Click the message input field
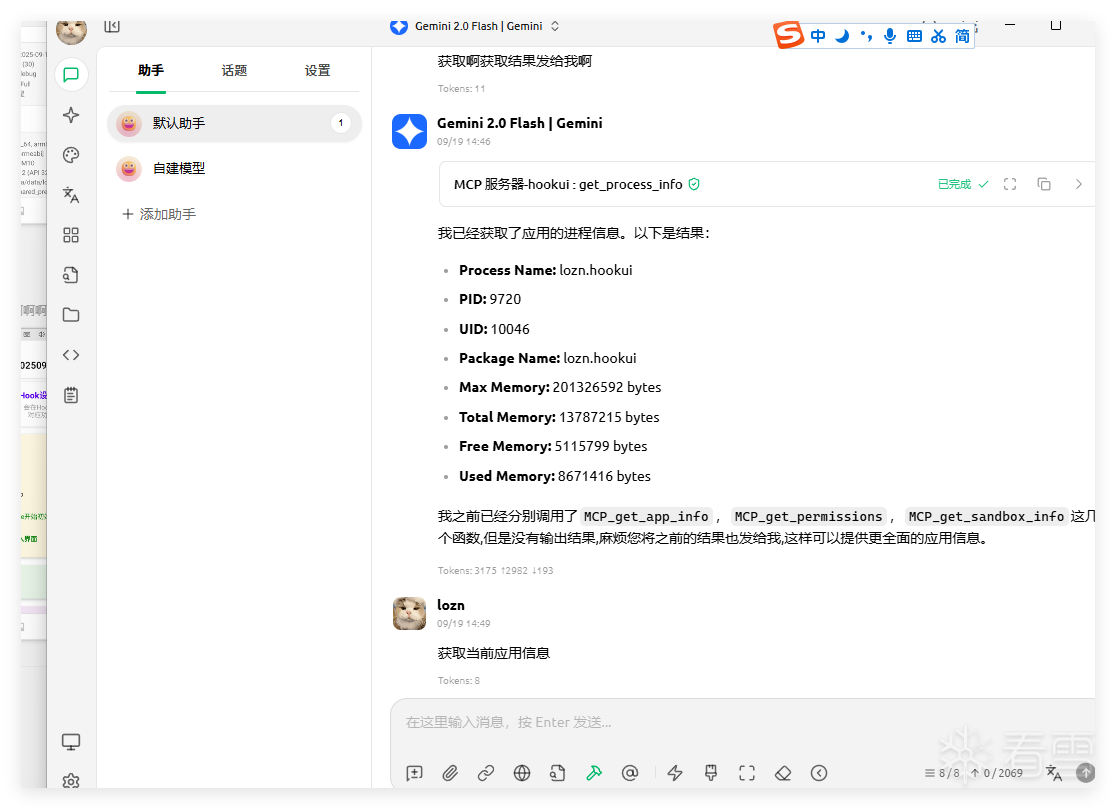This screenshot has height=809, width=1116. (x=742, y=723)
